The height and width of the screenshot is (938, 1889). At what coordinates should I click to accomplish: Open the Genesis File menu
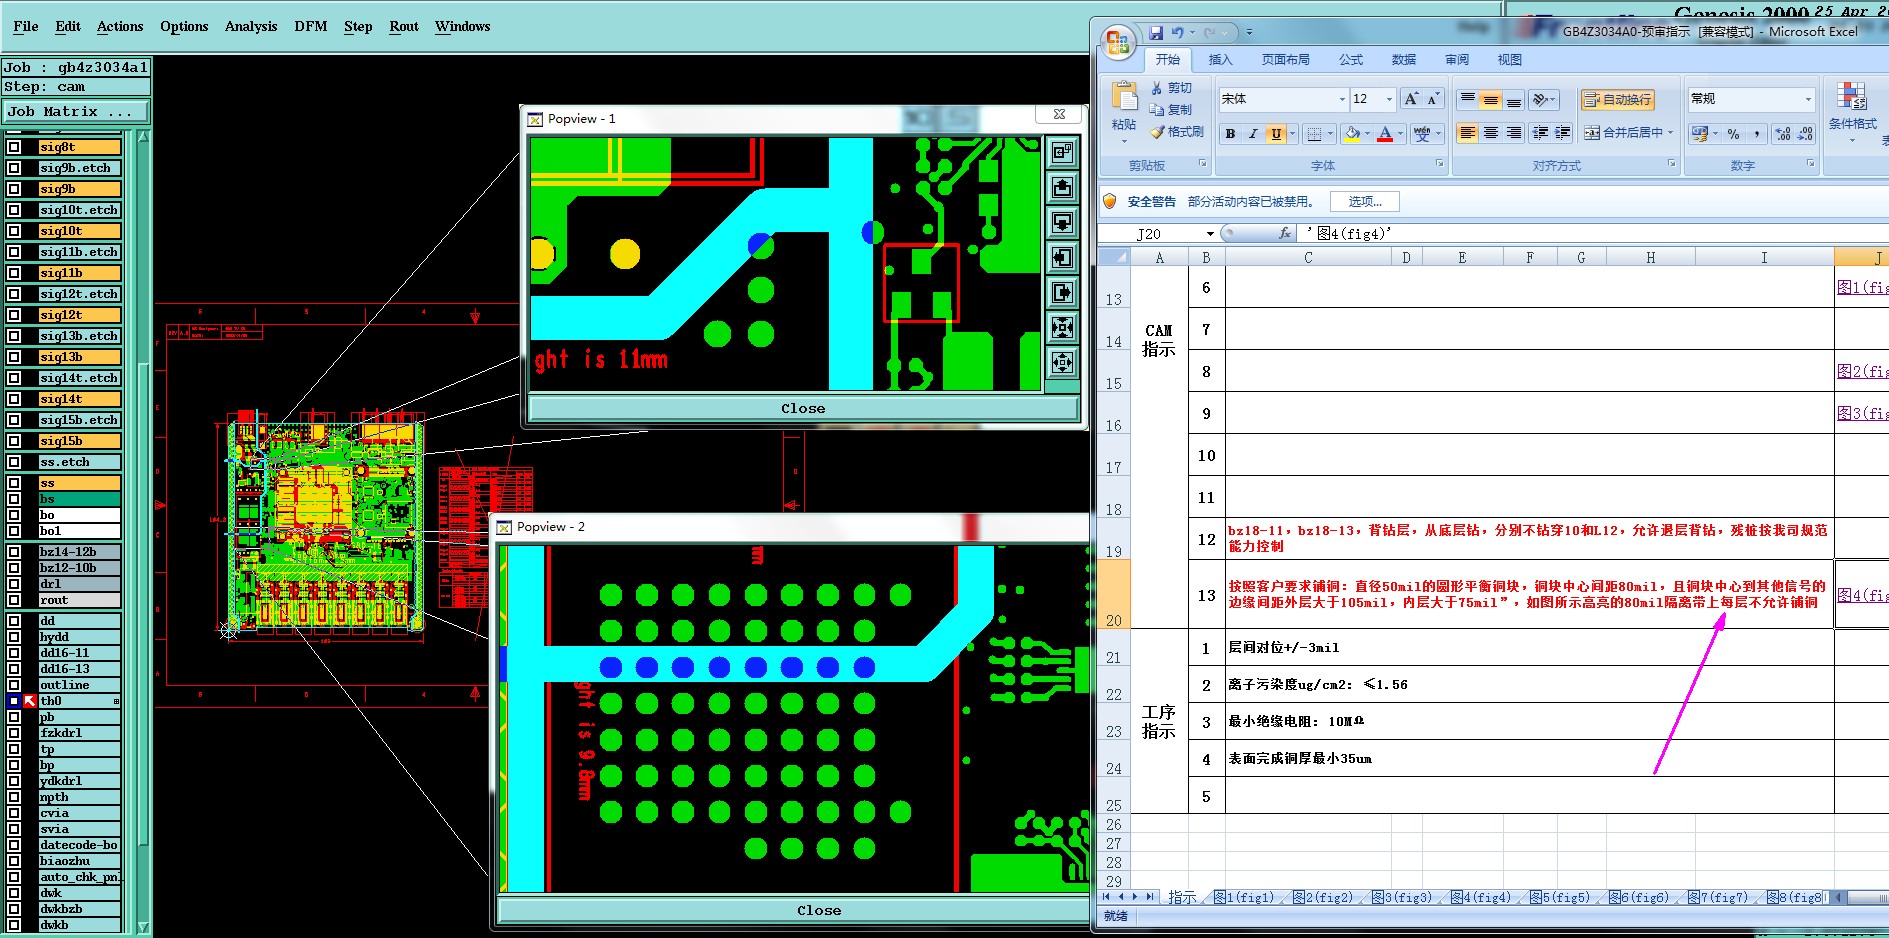click(26, 26)
